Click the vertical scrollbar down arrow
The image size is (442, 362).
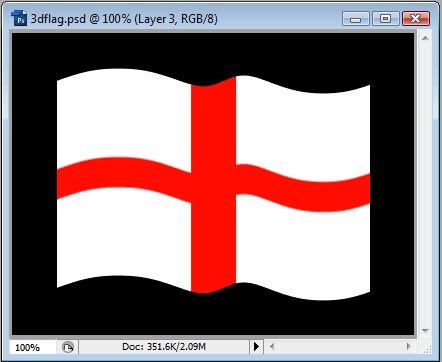tap(425, 331)
